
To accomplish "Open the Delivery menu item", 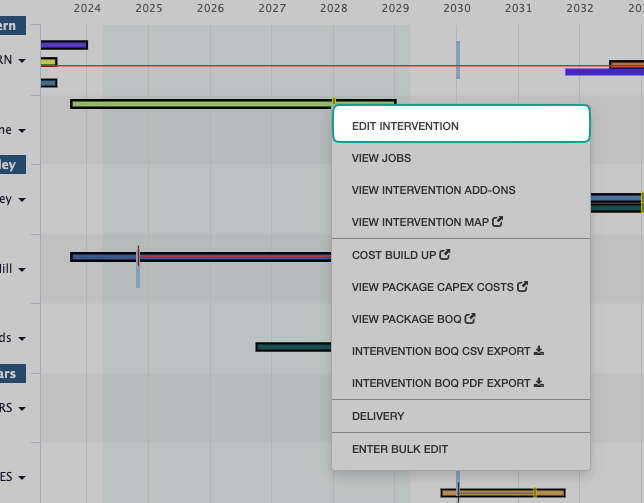I will click(x=378, y=416).
